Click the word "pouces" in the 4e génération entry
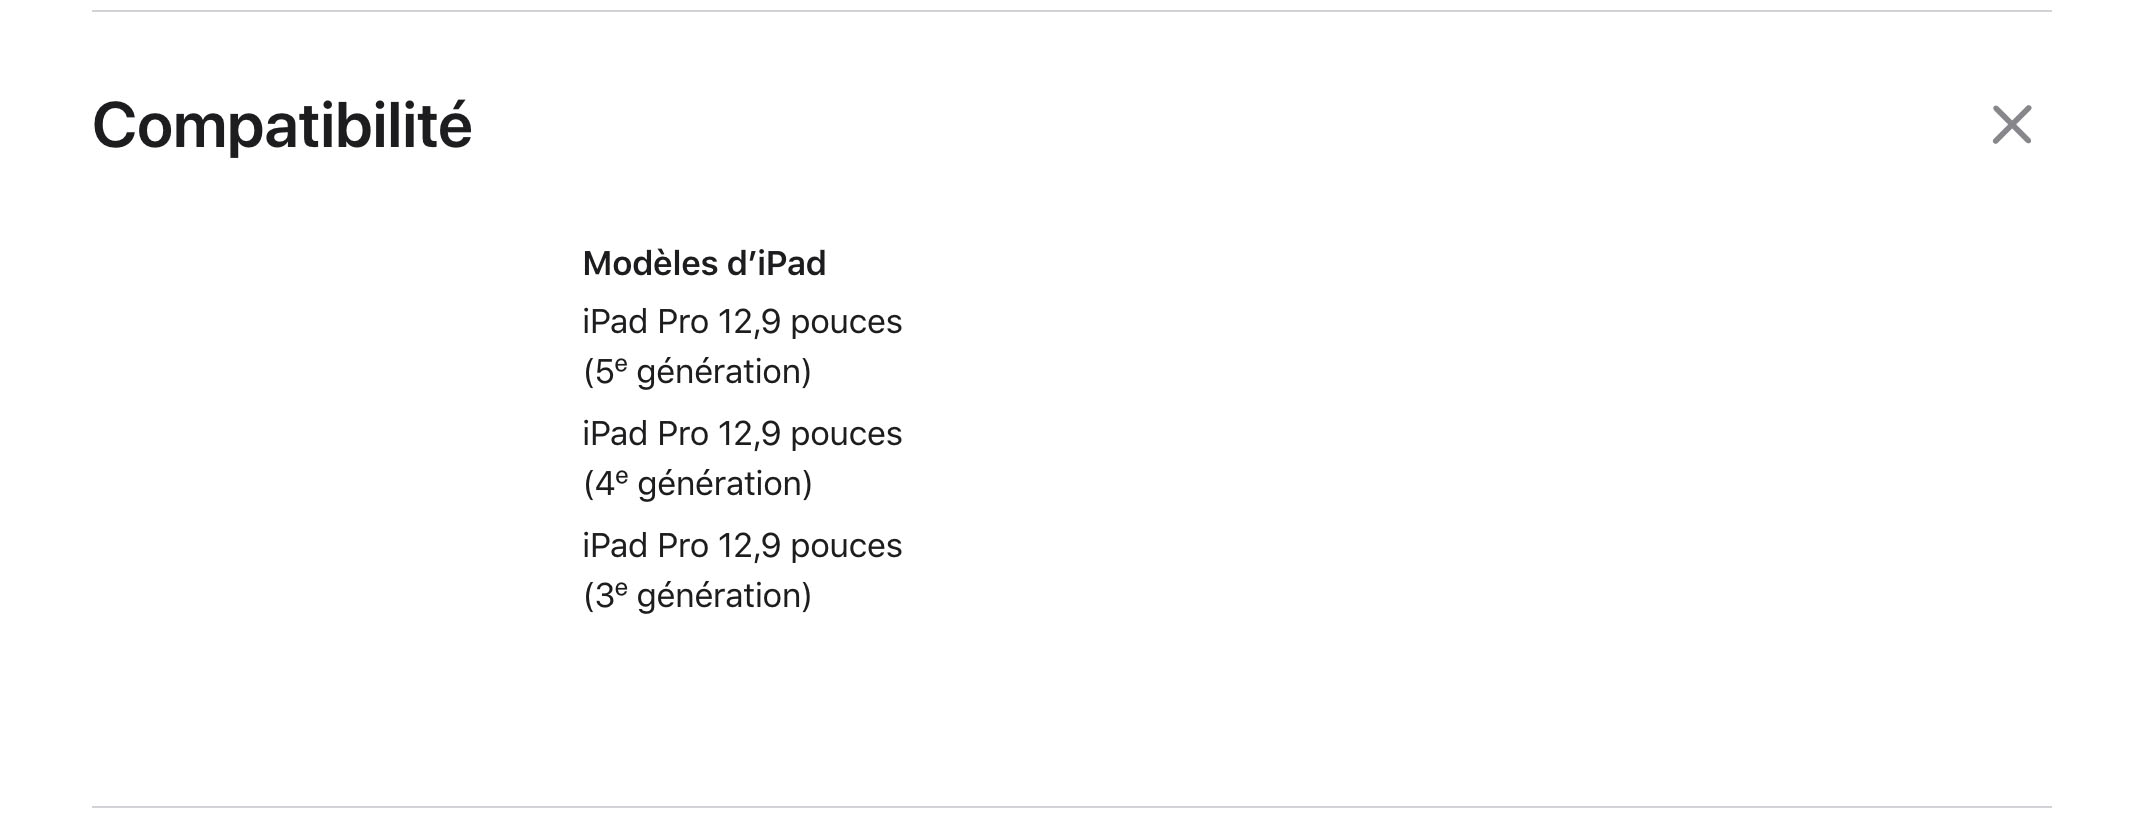 pos(846,436)
